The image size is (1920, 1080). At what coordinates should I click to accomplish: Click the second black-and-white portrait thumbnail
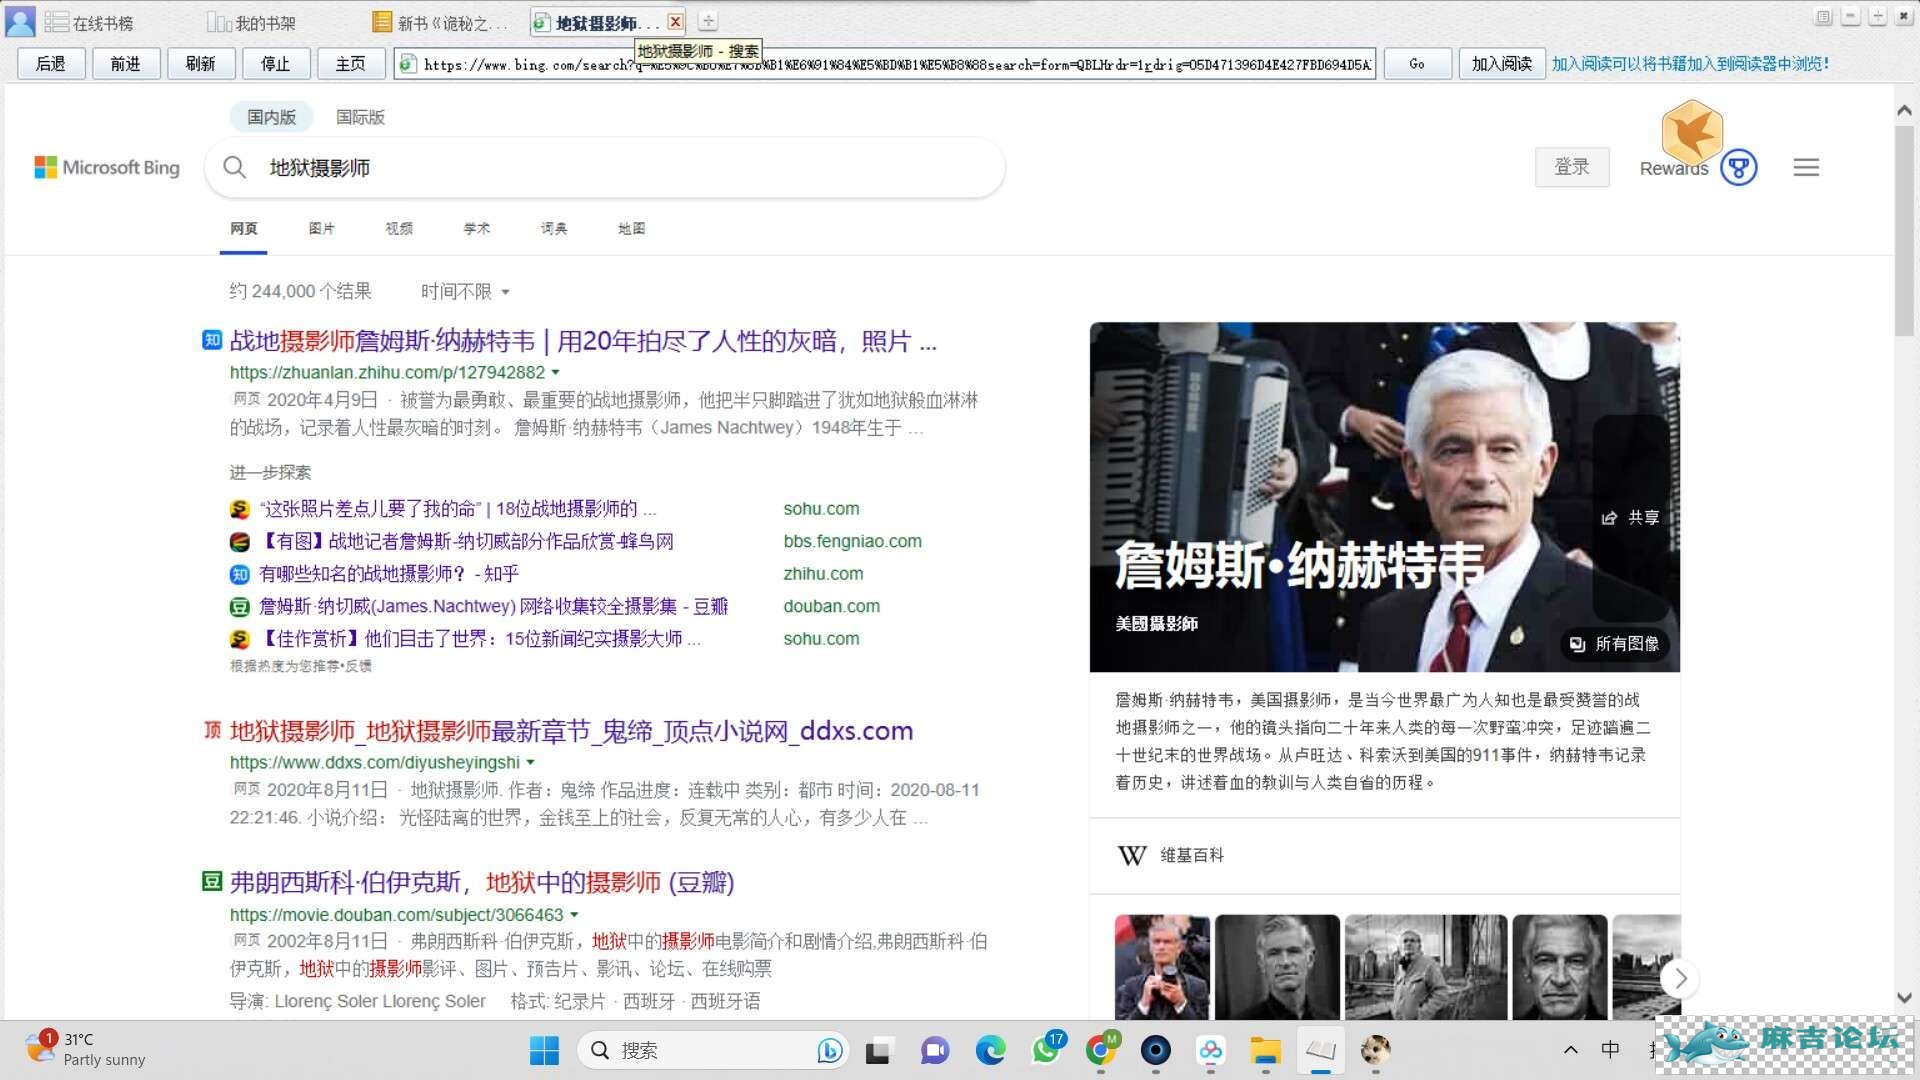tap(1277, 967)
